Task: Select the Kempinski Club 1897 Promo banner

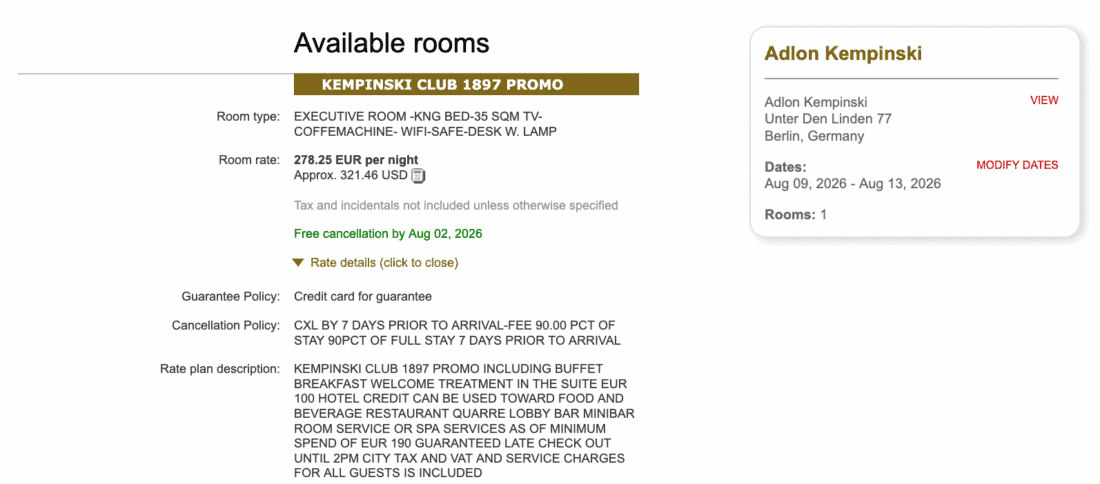Action: [466, 84]
